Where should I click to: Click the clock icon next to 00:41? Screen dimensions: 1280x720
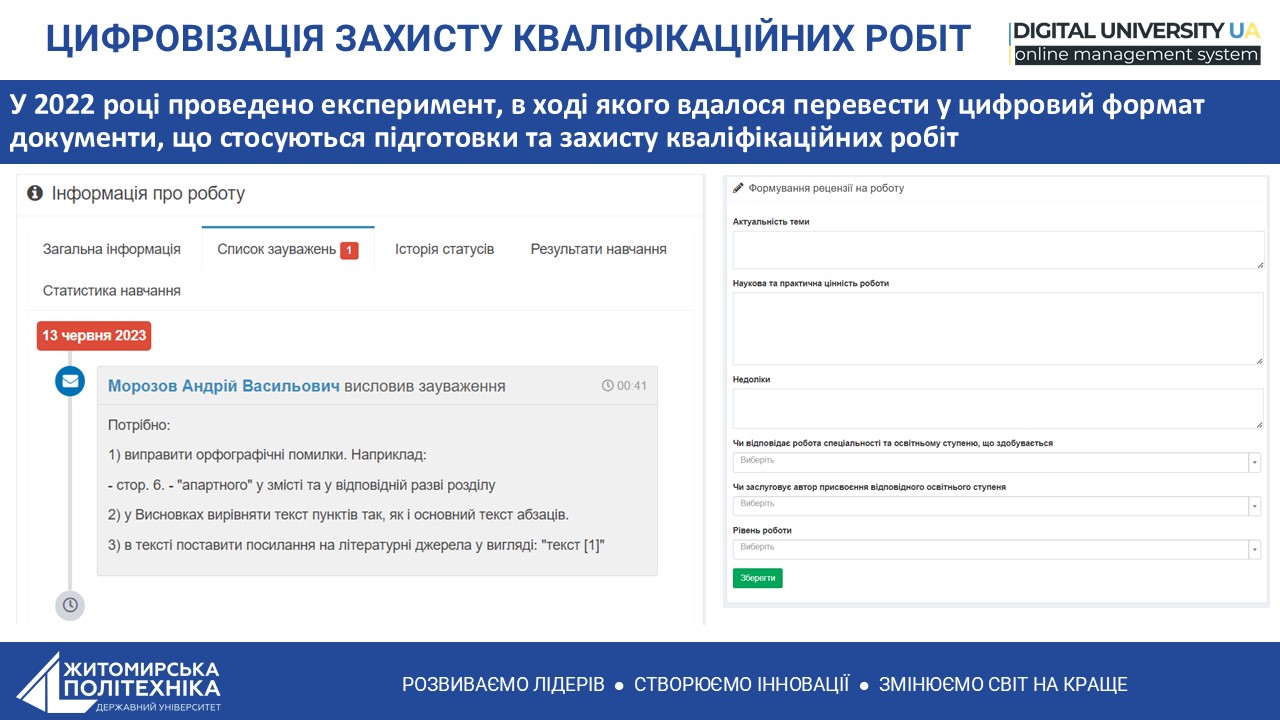point(607,386)
